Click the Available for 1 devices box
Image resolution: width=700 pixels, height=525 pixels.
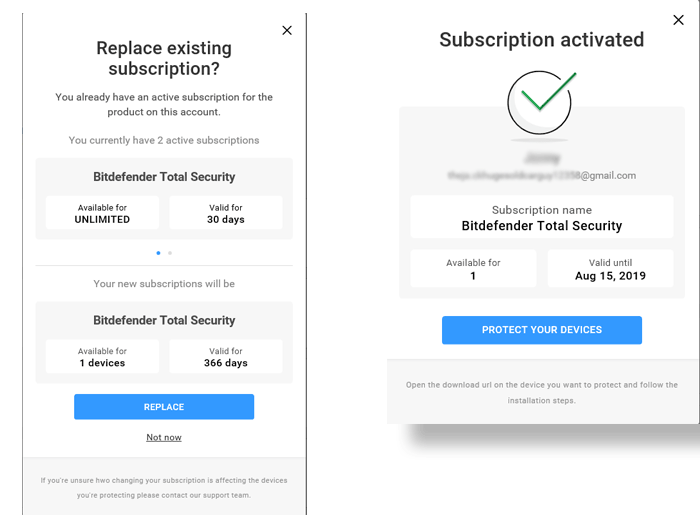[102, 356]
